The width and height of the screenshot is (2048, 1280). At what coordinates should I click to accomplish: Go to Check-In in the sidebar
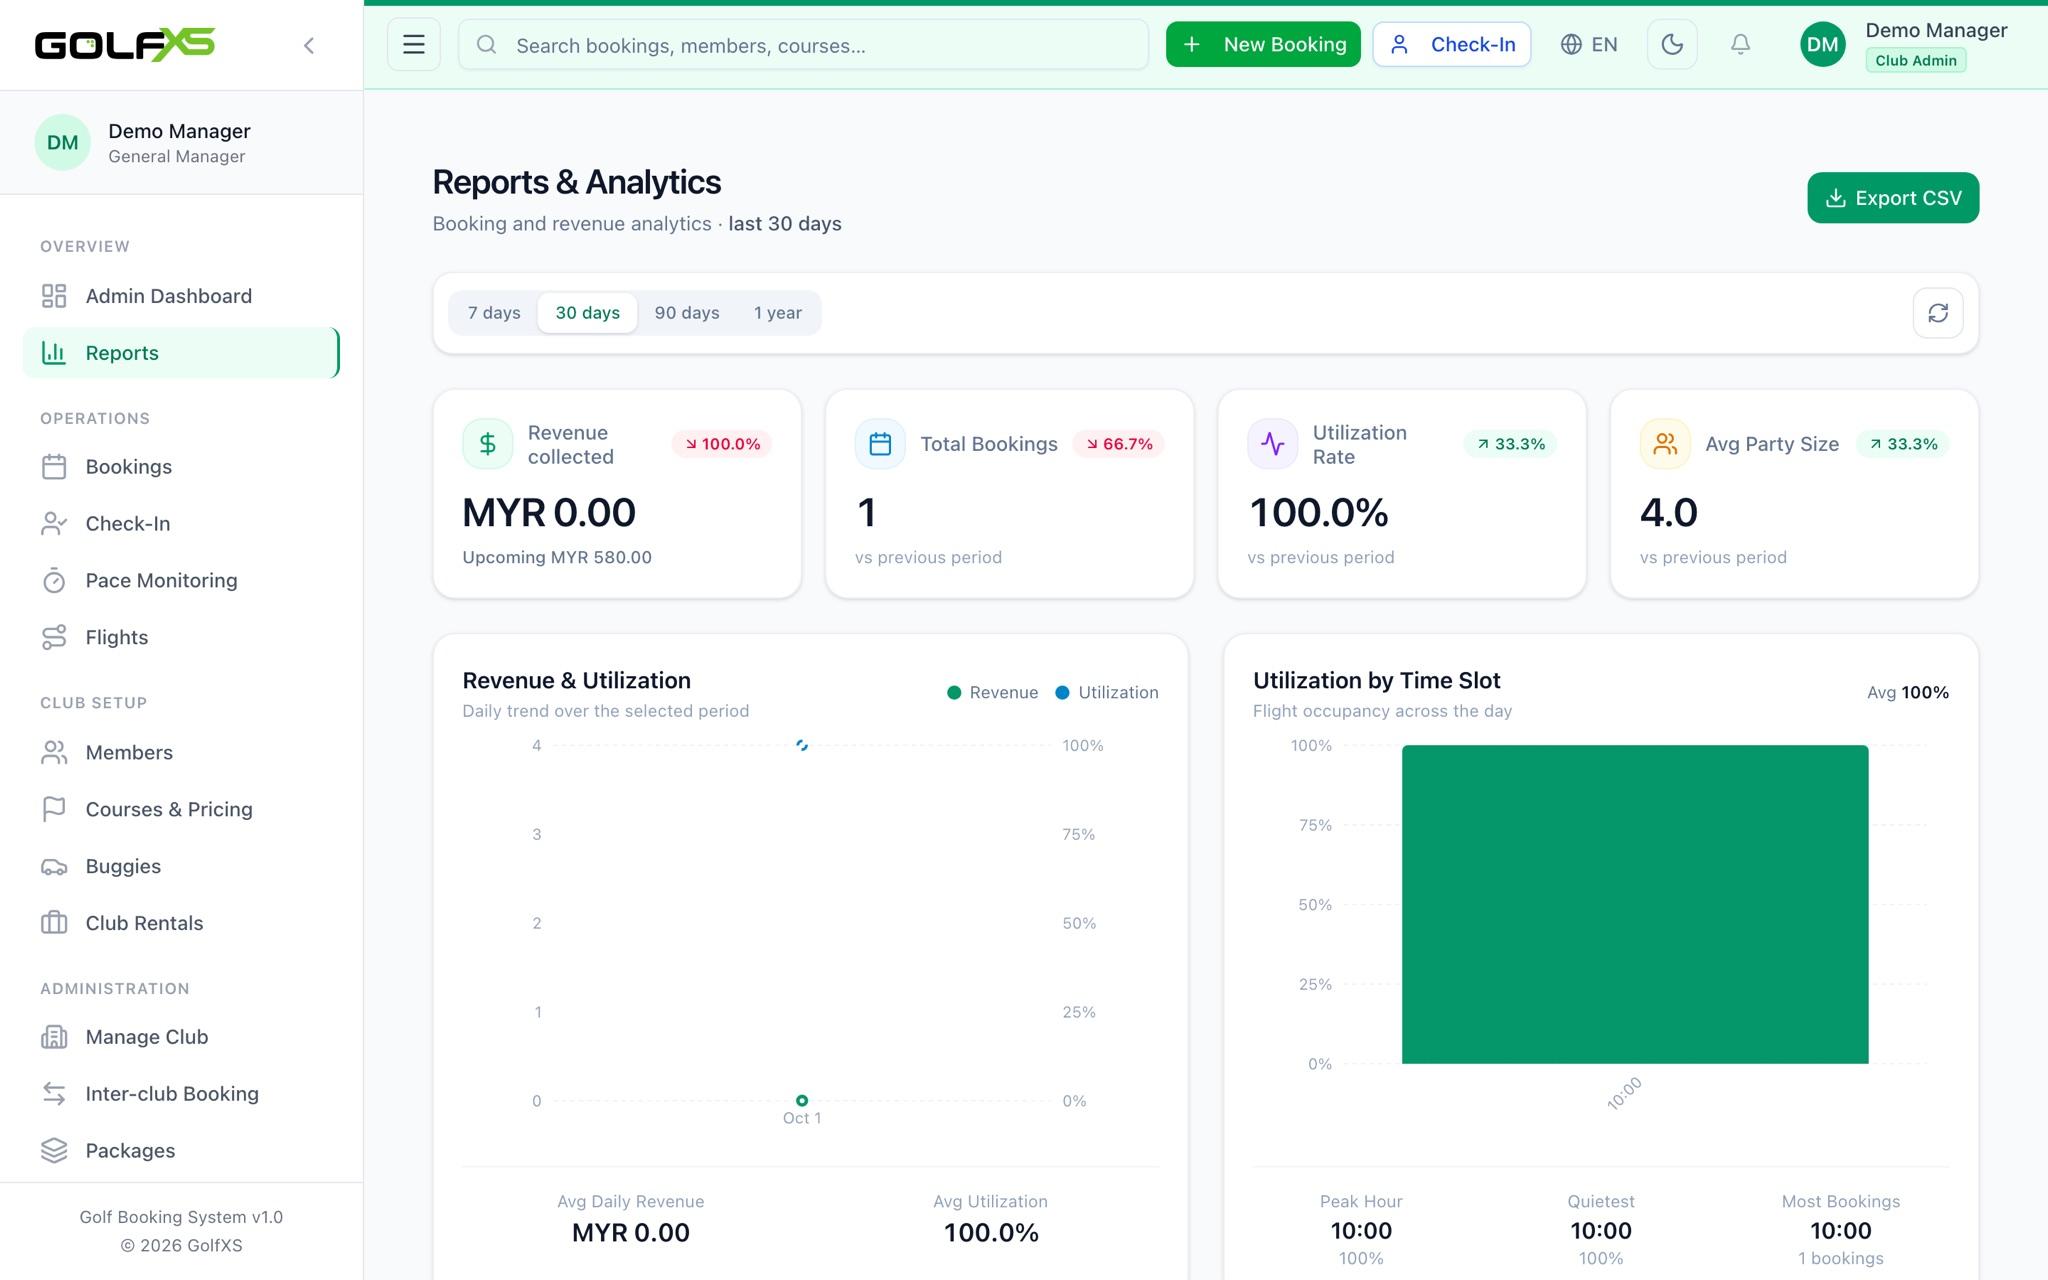(x=181, y=524)
